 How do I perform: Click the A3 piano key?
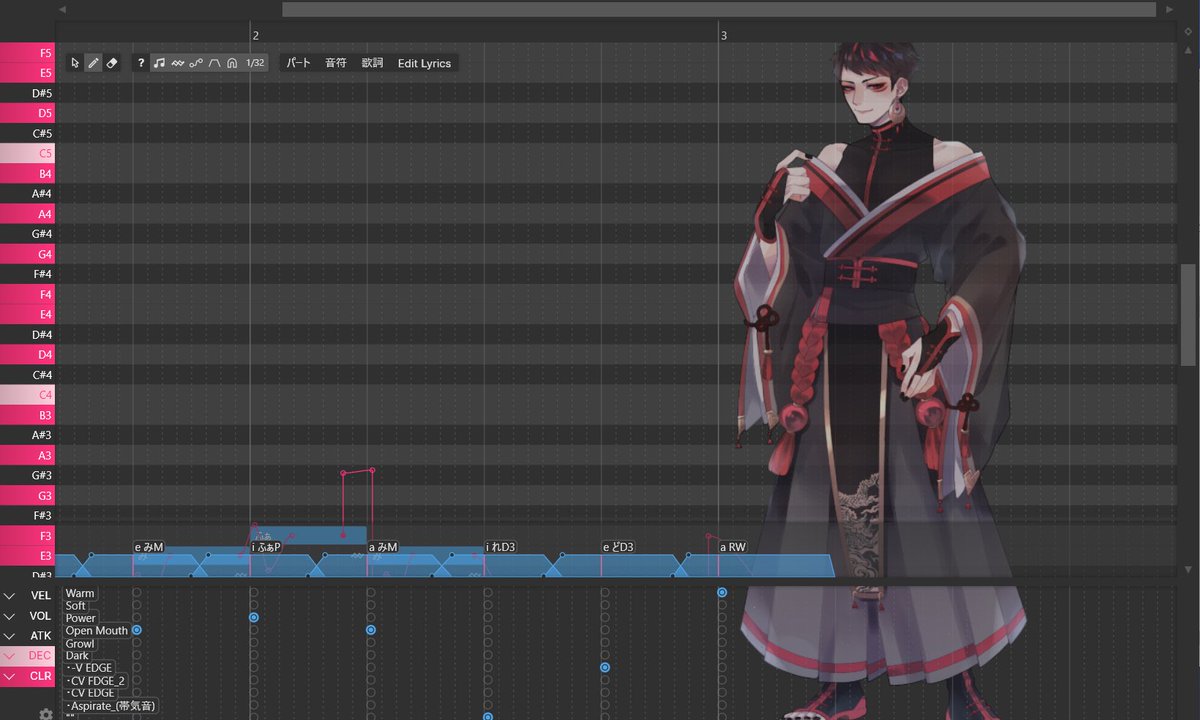click(28, 455)
